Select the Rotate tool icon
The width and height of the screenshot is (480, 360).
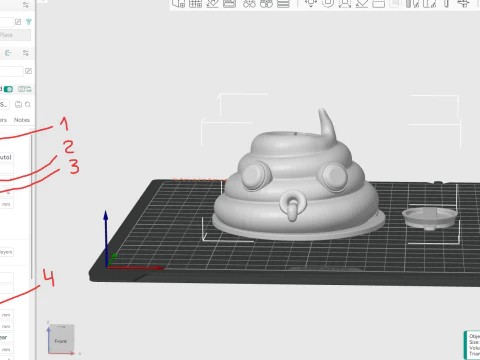point(328,3)
